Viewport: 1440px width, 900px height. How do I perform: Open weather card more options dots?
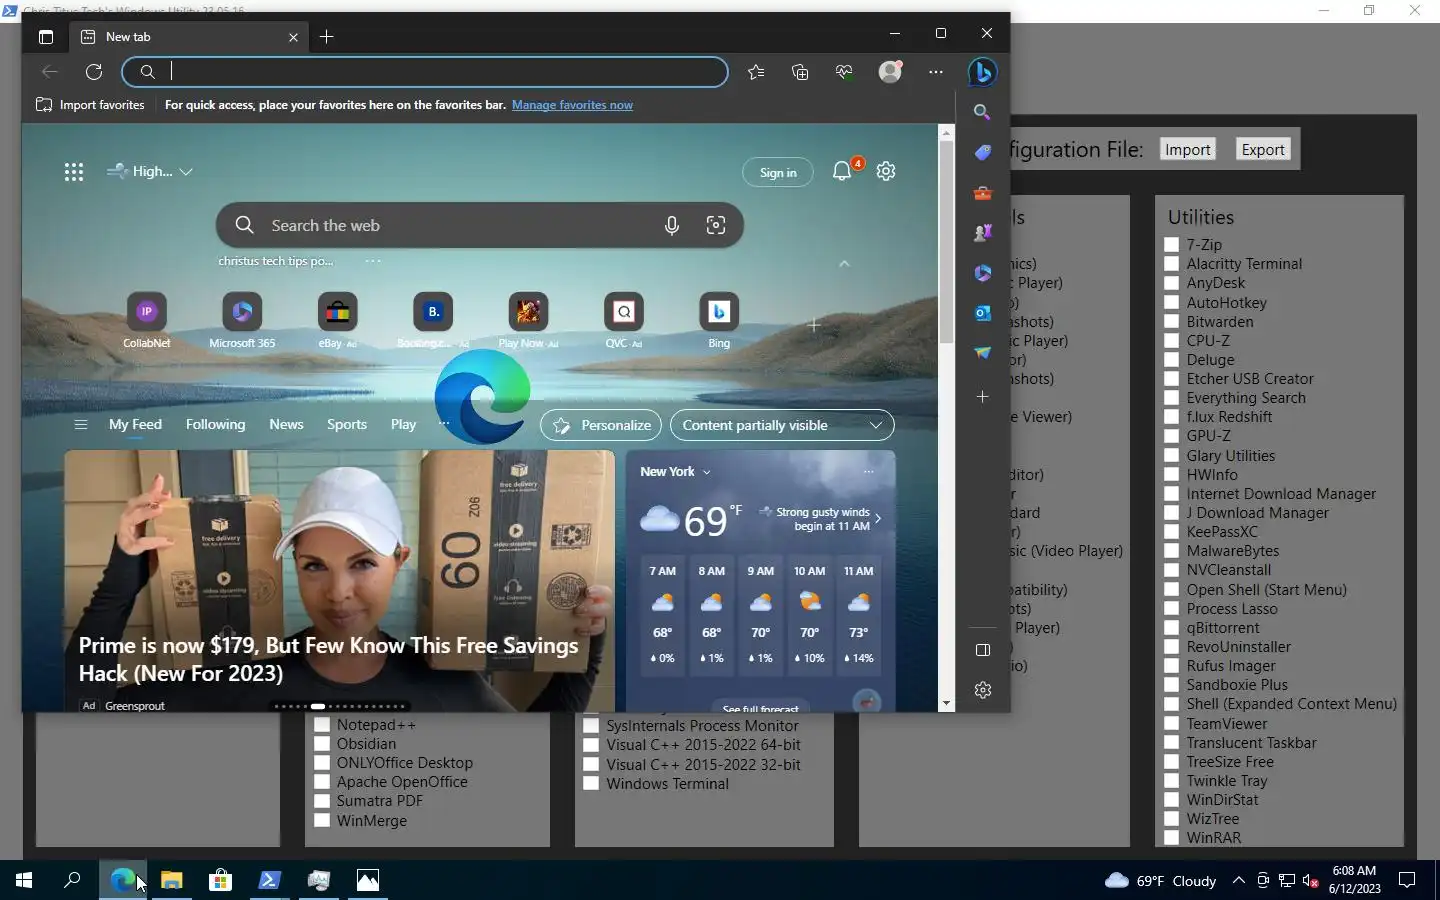[868, 472]
